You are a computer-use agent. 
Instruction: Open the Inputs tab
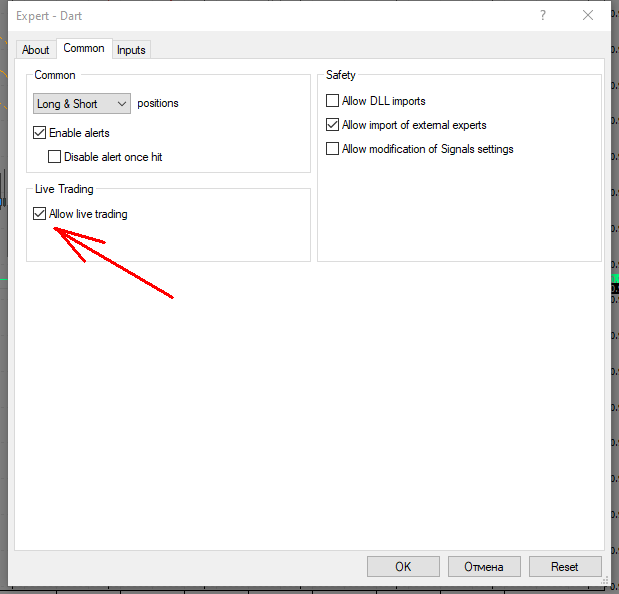[131, 50]
